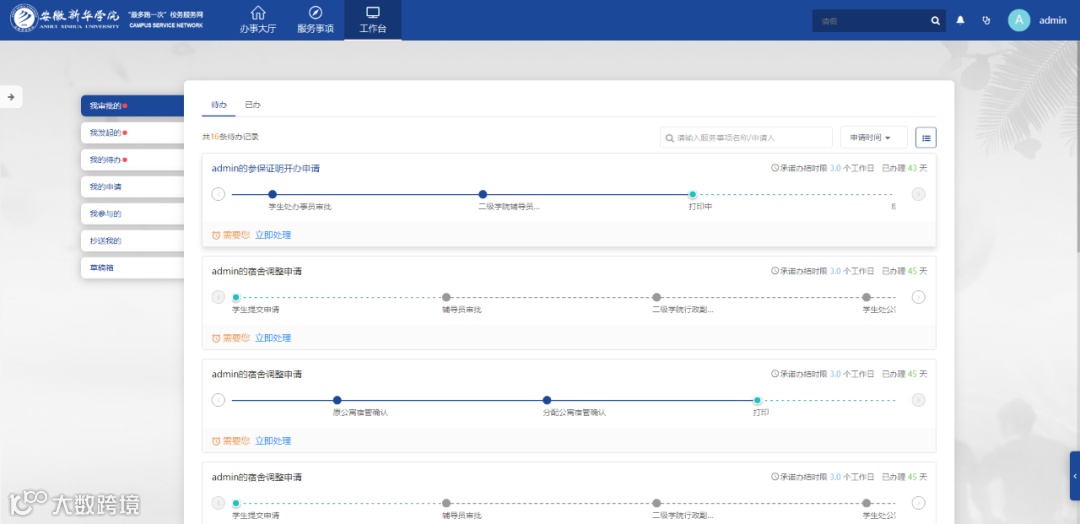The image size is (1080, 524).
Task: Click the '共16条待办记录' record count text
Action: (231, 137)
